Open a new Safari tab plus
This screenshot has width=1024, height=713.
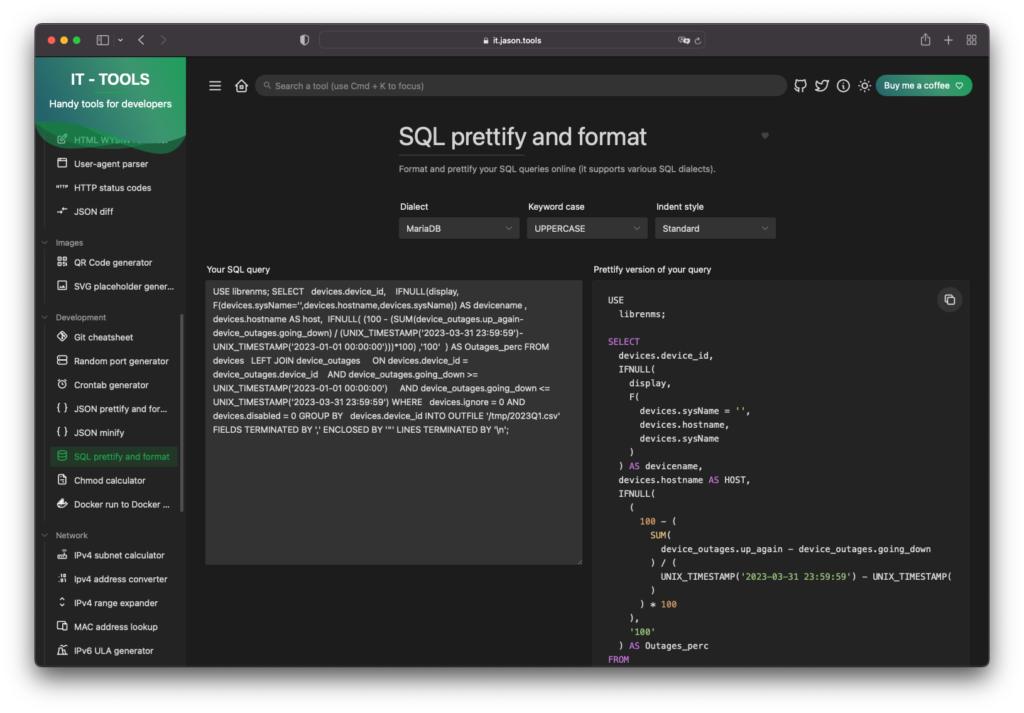pos(948,40)
